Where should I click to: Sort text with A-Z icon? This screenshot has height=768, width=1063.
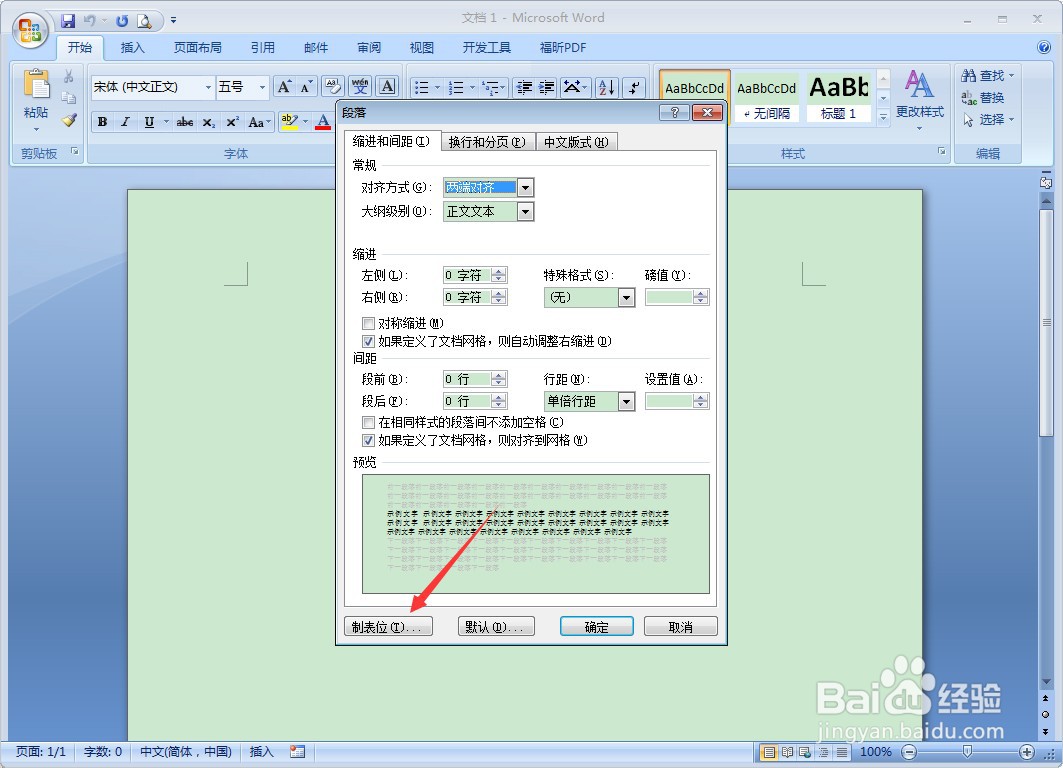(x=607, y=87)
